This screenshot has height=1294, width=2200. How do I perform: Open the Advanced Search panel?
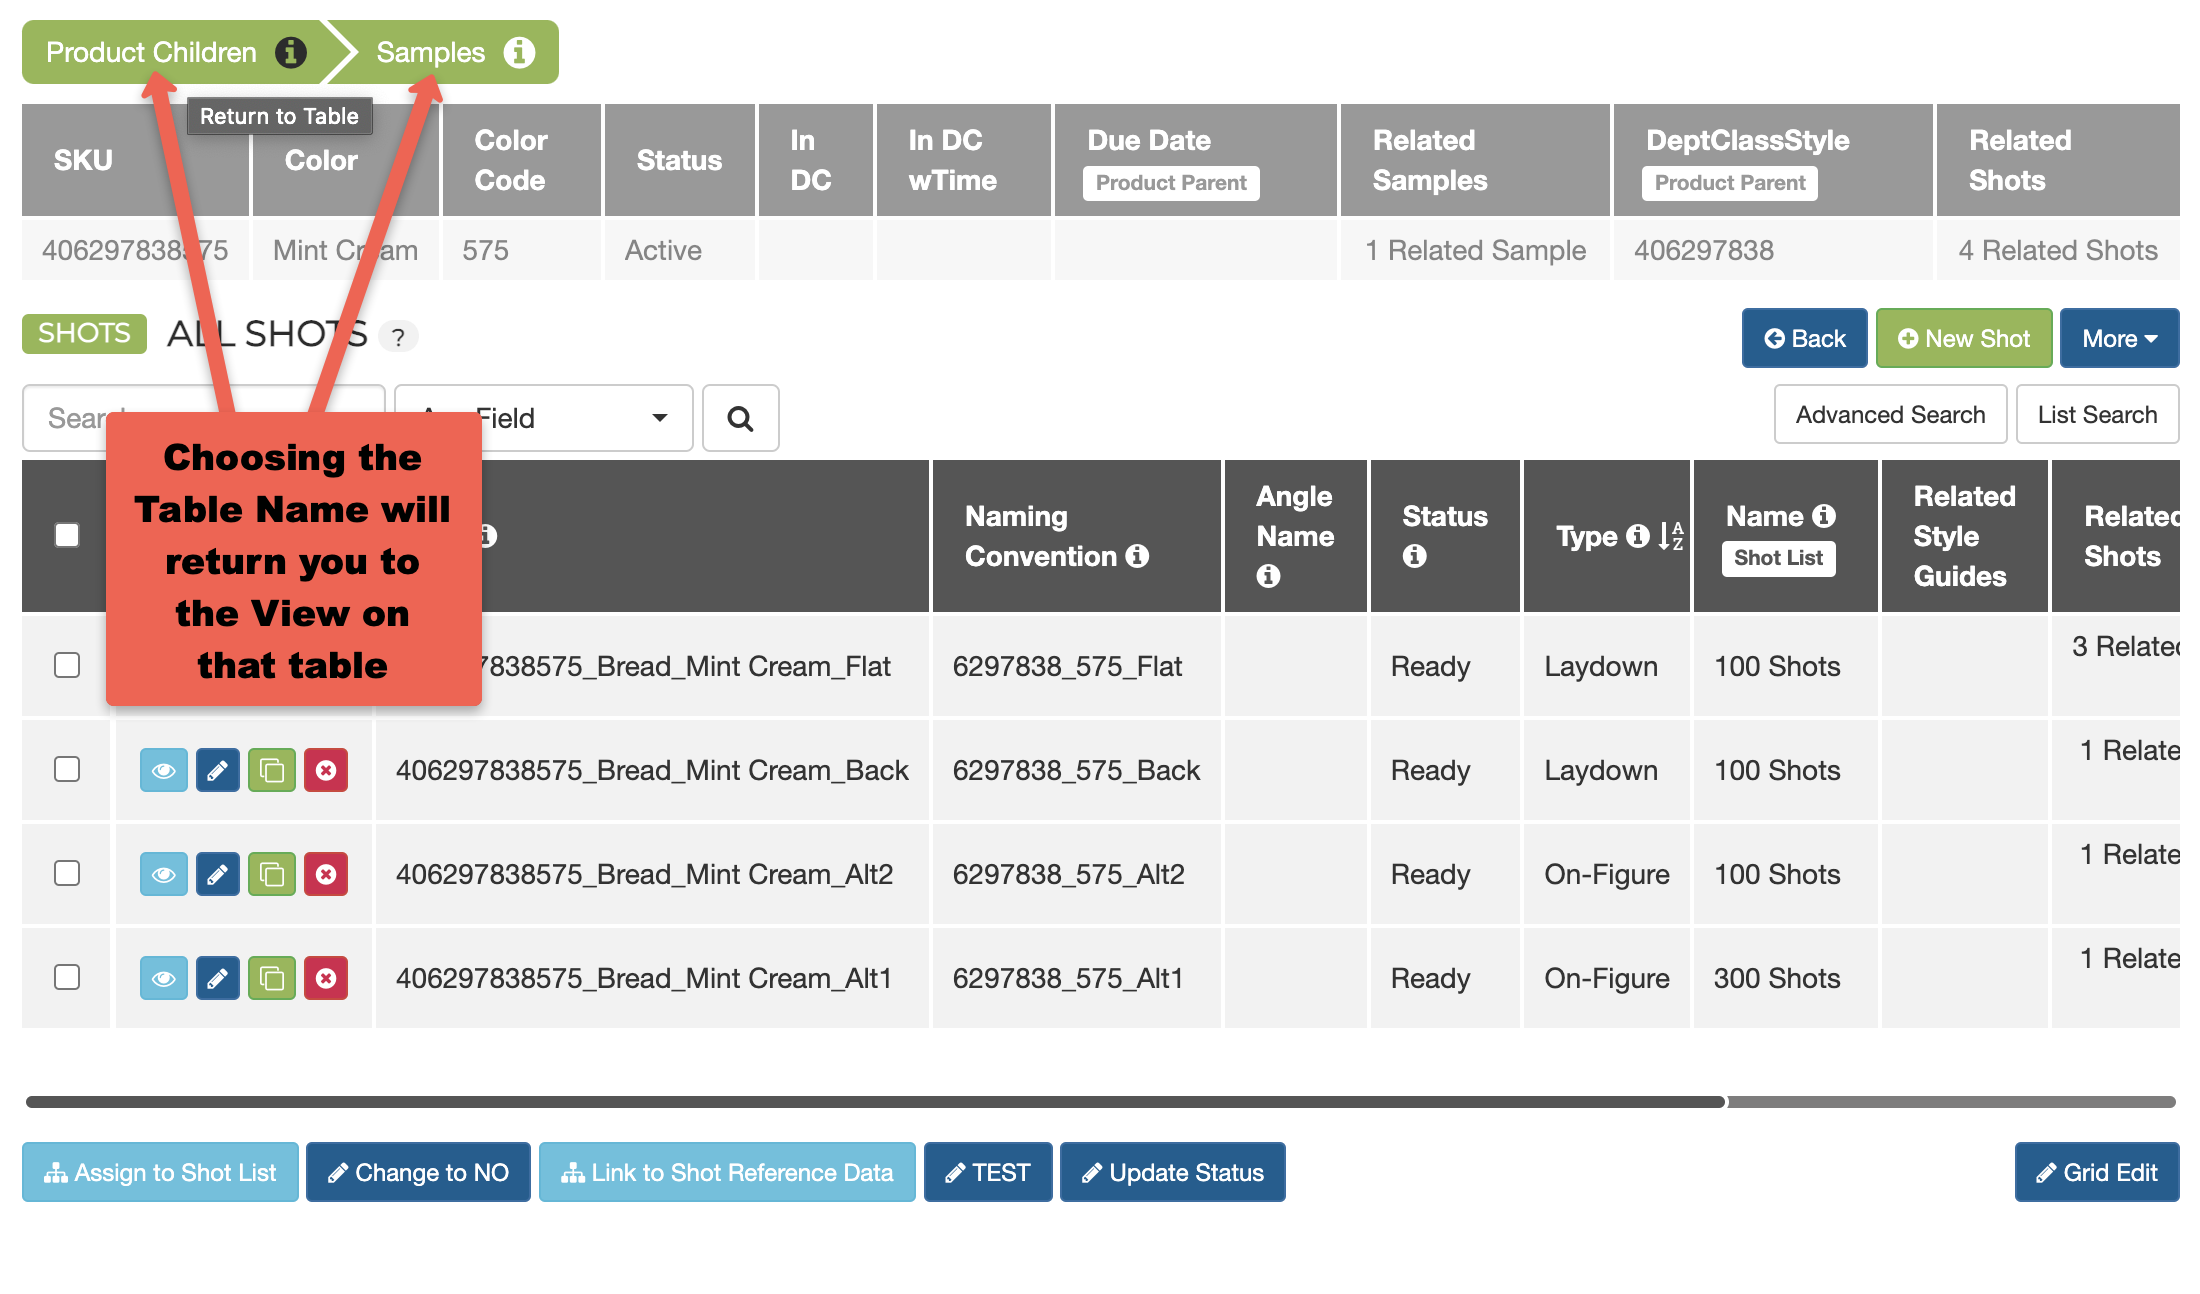pos(1889,414)
